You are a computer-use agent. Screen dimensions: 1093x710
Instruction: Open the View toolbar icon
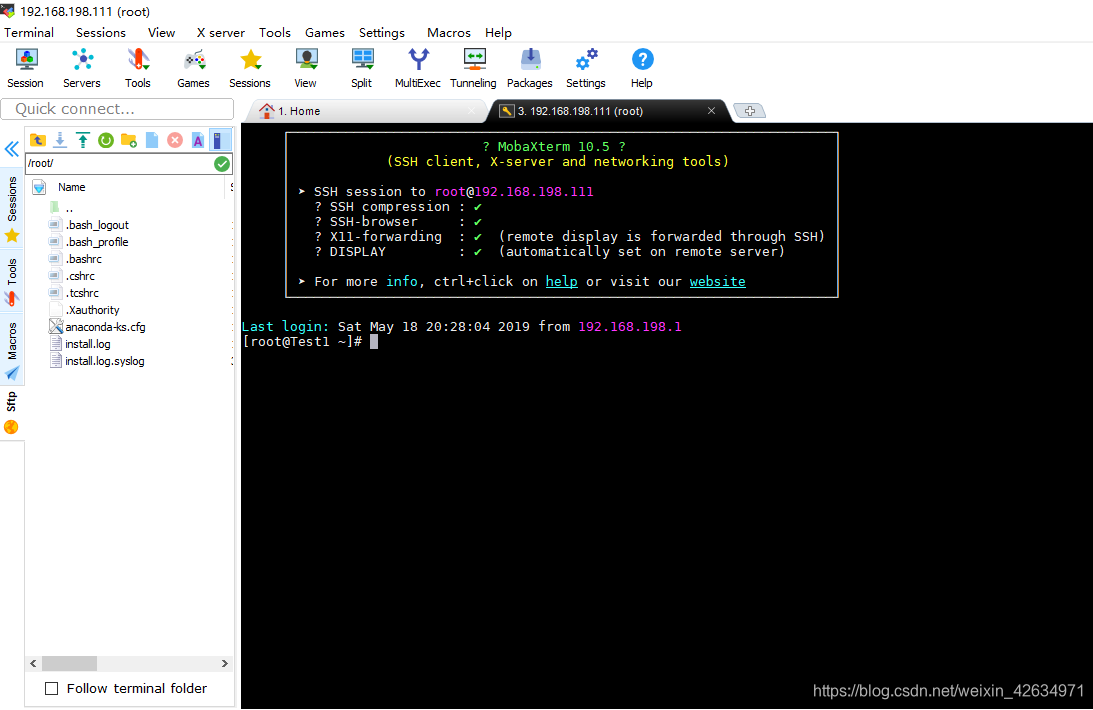coord(305,68)
